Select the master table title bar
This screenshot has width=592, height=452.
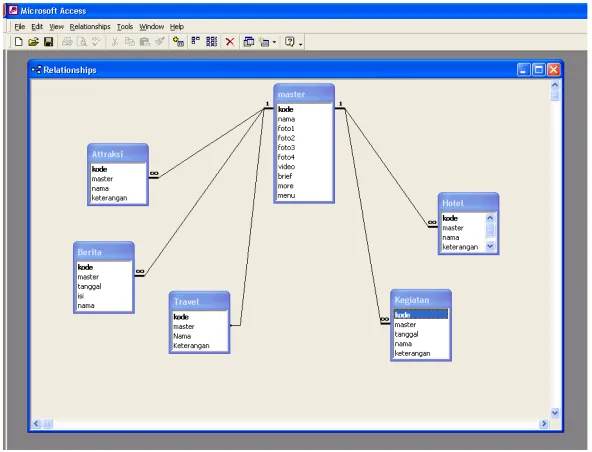tap(304, 94)
